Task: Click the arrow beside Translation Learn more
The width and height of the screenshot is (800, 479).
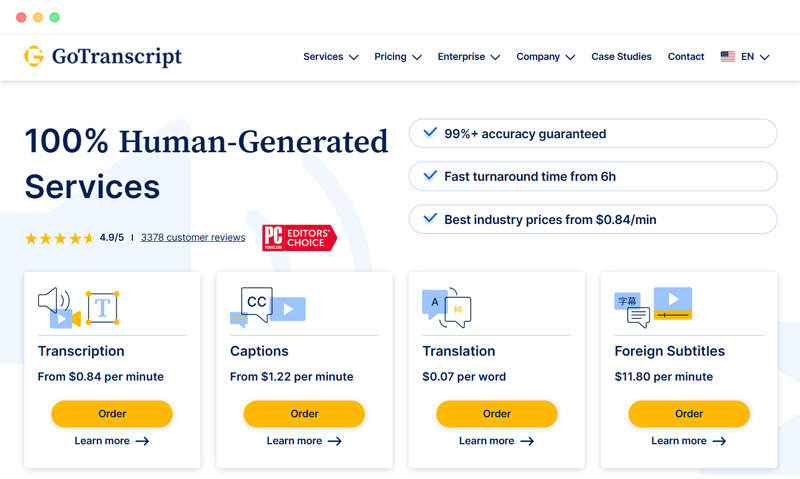Action: click(x=527, y=441)
